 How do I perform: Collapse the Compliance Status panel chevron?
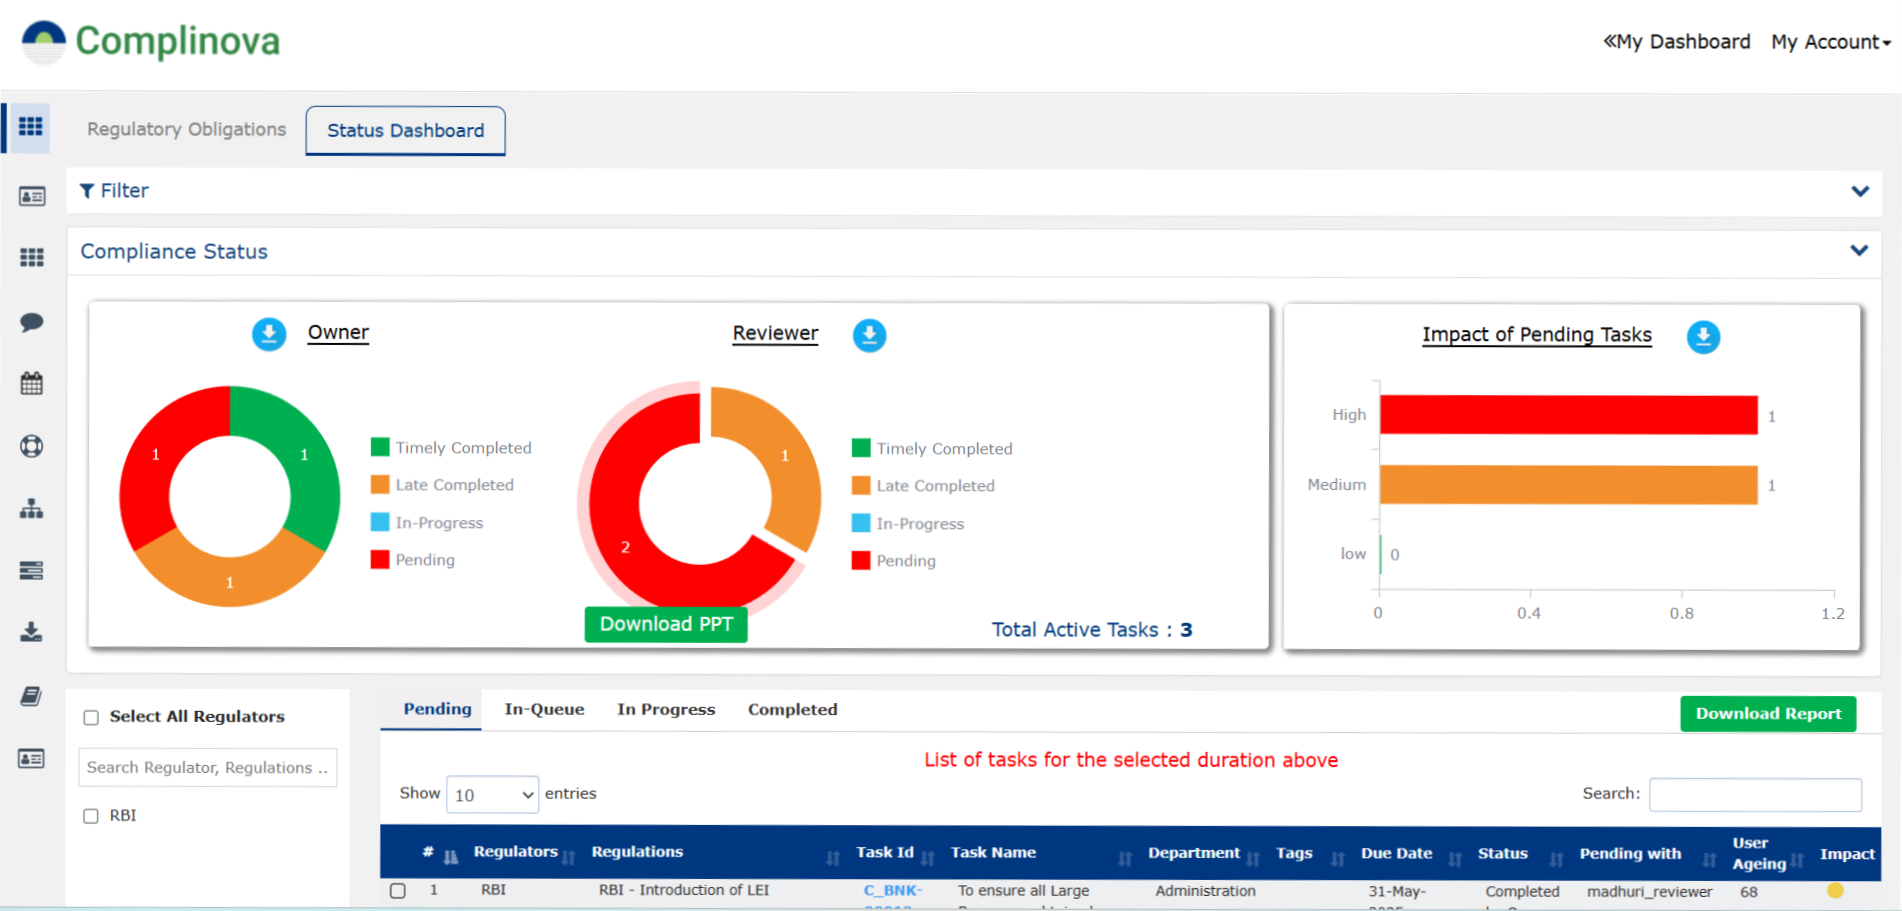1859,250
